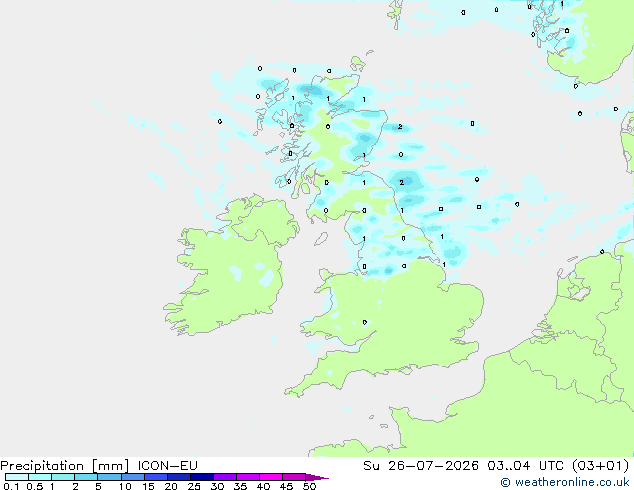Select the 2–5 mm legend color box
The width and height of the screenshot is (634, 490).
pyautogui.click(x=86, y=477)
